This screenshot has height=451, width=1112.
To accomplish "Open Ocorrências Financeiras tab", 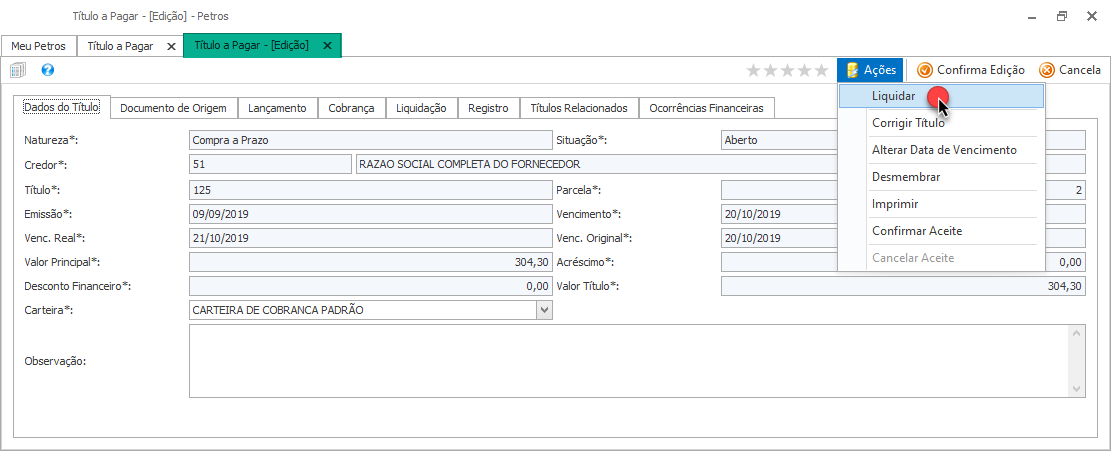I will point(706,108).
